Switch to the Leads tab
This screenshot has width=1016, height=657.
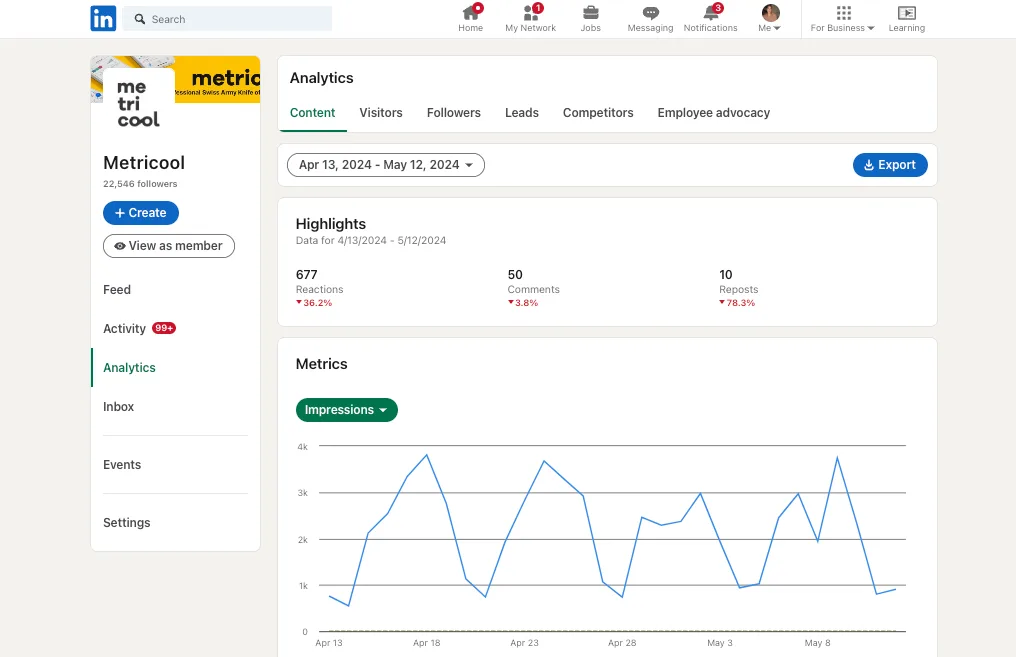click(x=522, y=113)
